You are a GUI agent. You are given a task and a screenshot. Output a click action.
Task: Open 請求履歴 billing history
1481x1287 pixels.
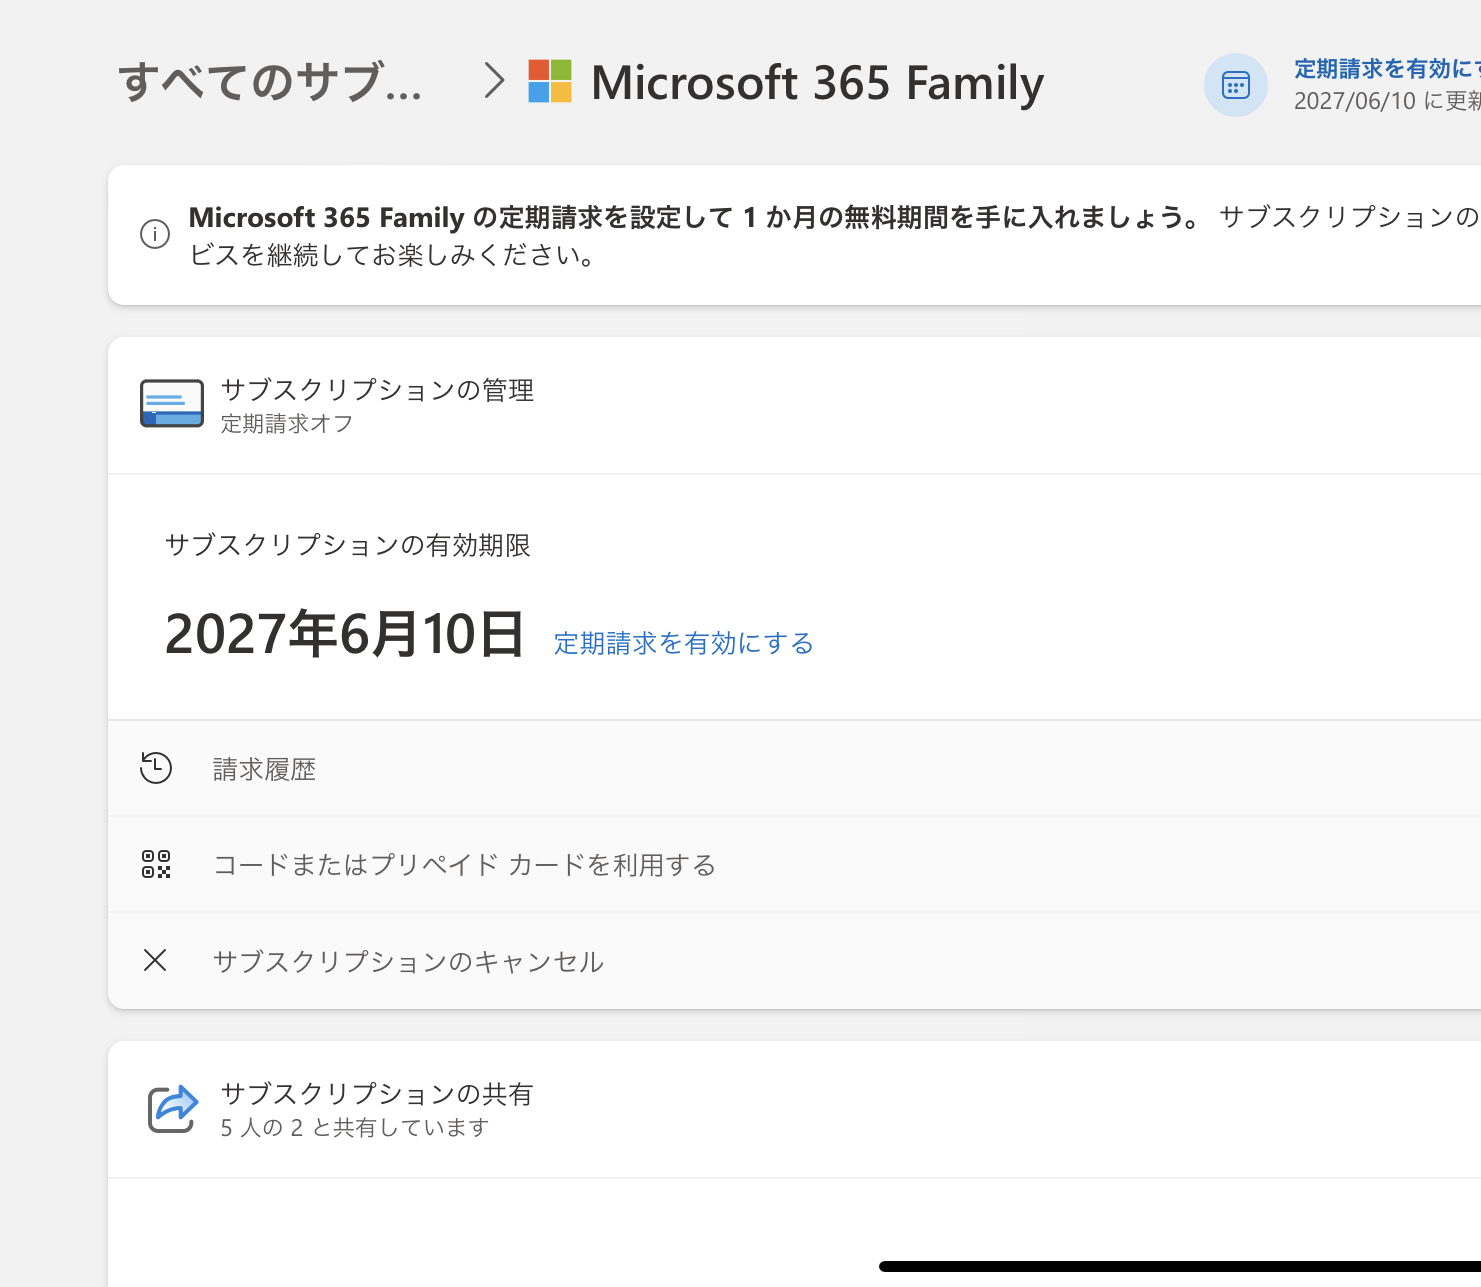tap(264, 769)
